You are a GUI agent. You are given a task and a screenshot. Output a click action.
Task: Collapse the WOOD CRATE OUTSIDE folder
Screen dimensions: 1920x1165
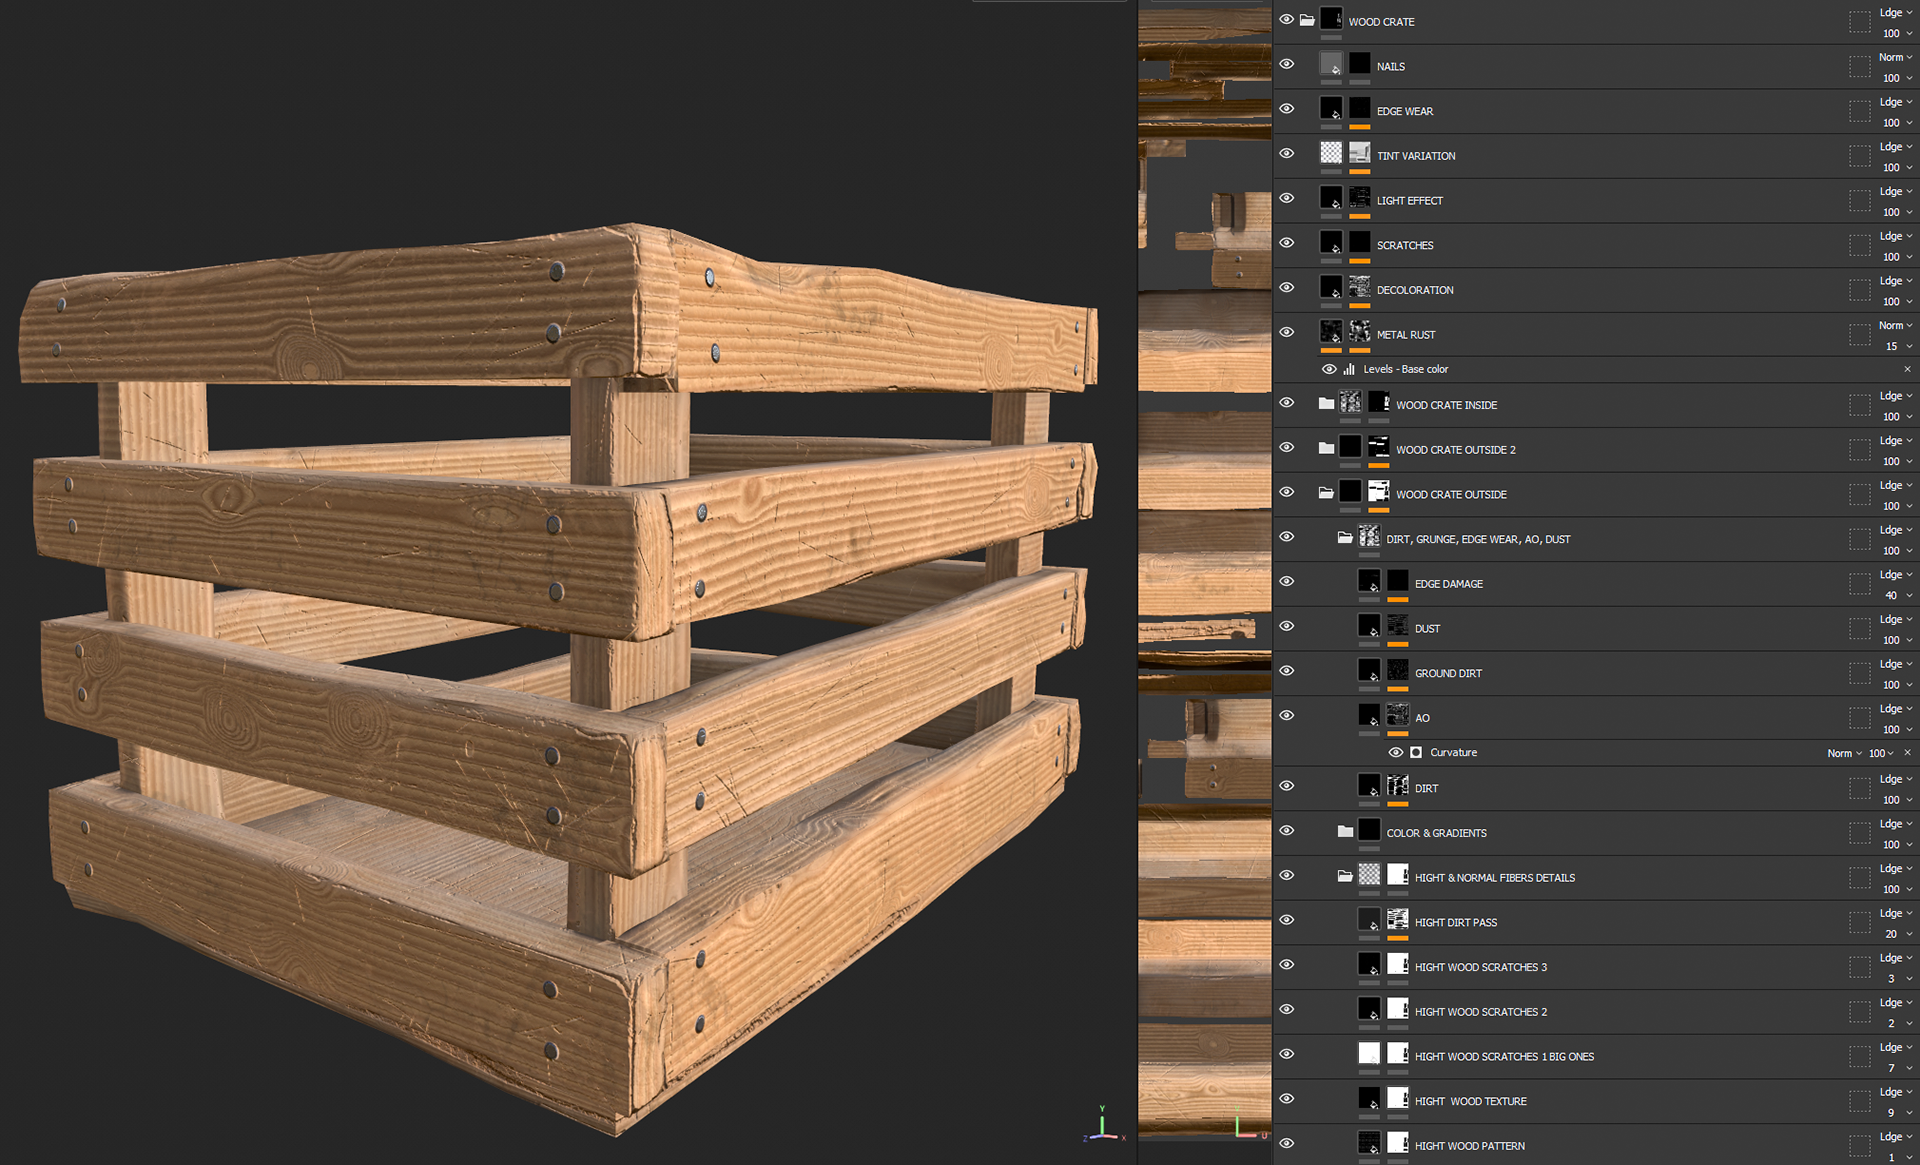[x=1326, y=493]
